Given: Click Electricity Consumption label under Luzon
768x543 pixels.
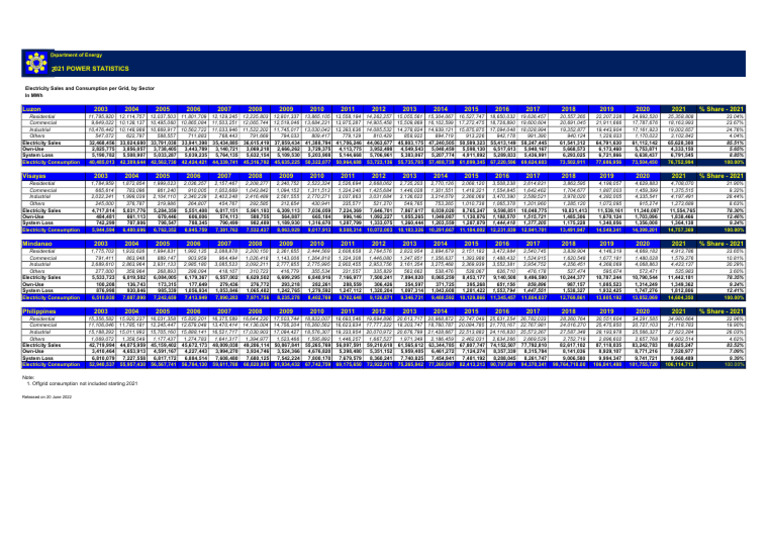Looking at the screenshot, I should [x=51, y=162].
